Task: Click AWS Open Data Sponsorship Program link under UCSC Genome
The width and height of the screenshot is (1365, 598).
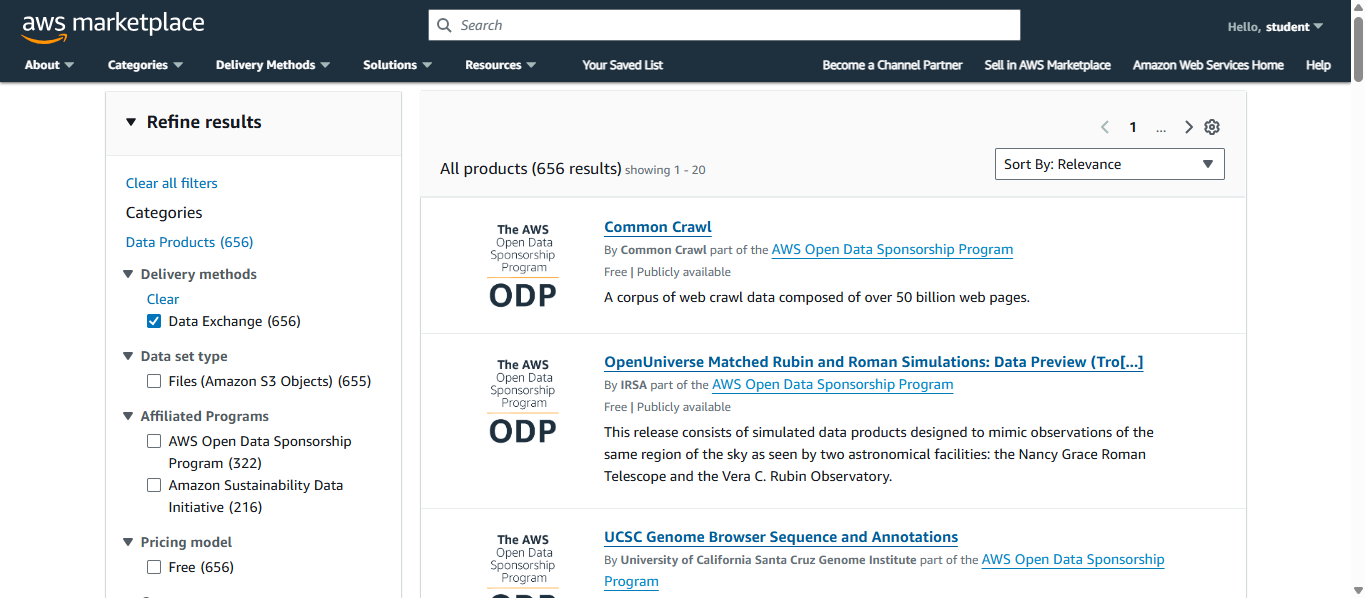Action: pos(1073,559)
